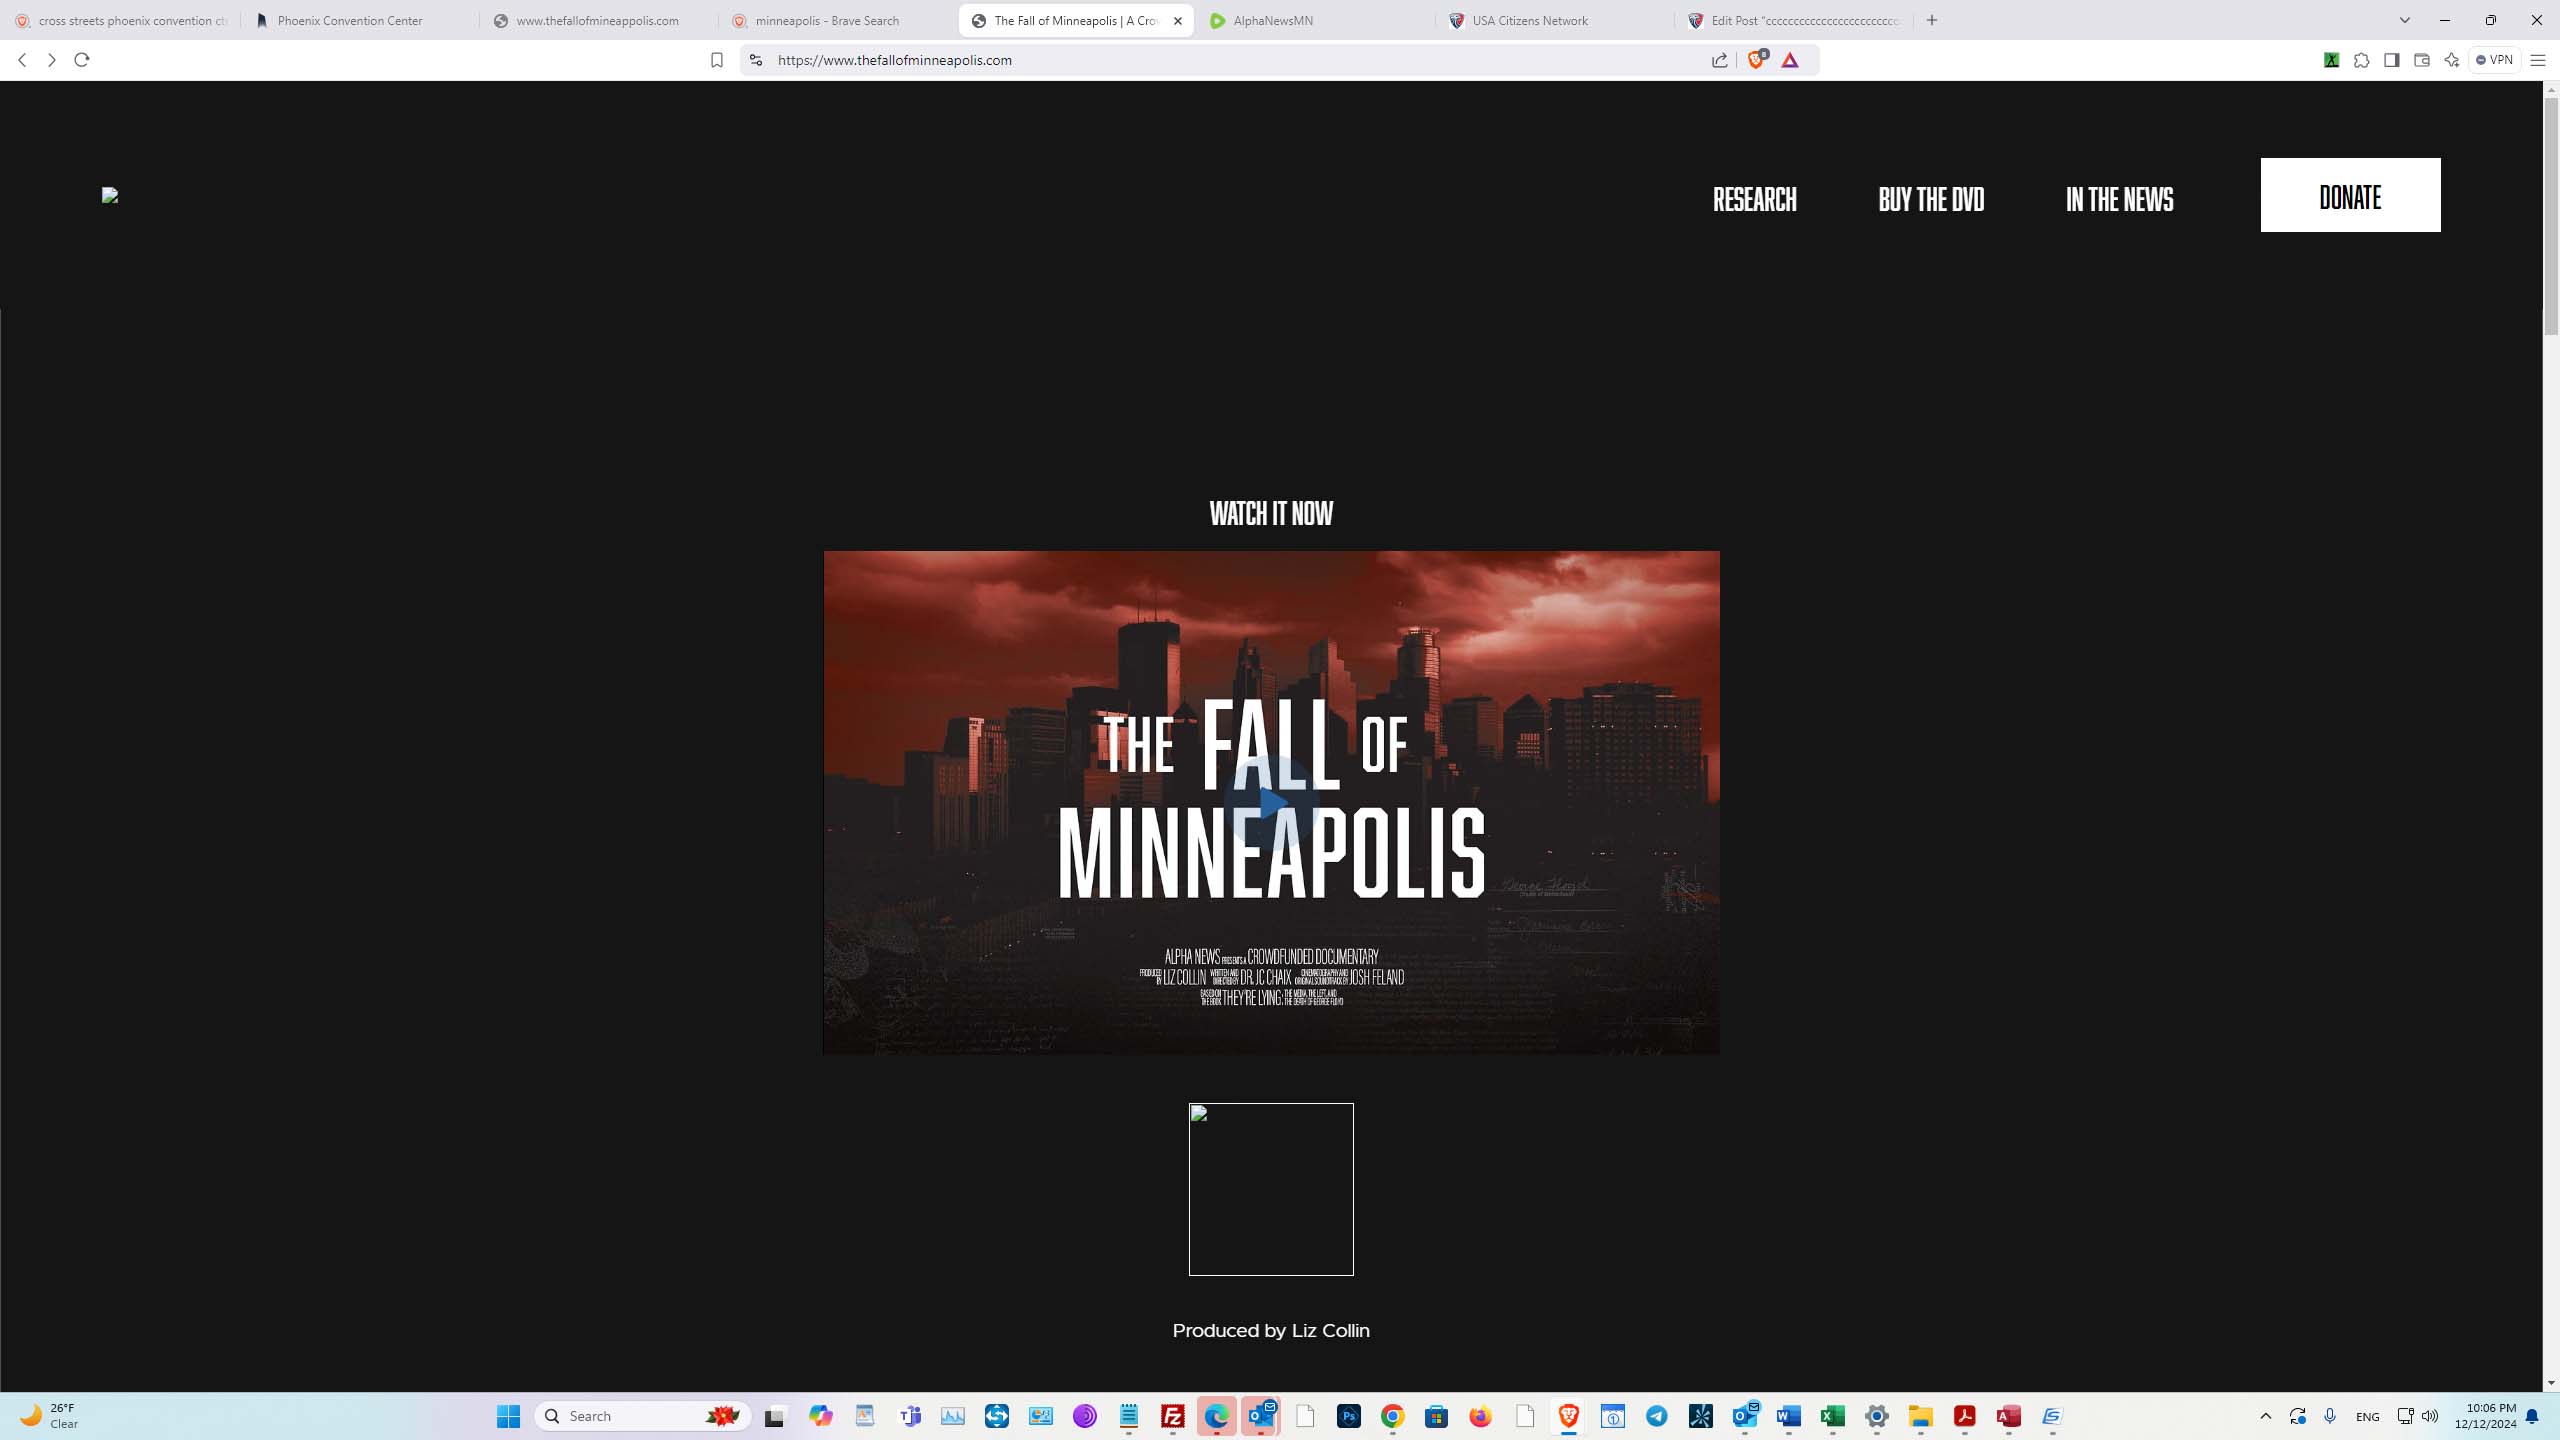Toggle the browser sidebar panel

pyautogui.click(x=2391, y=60)
